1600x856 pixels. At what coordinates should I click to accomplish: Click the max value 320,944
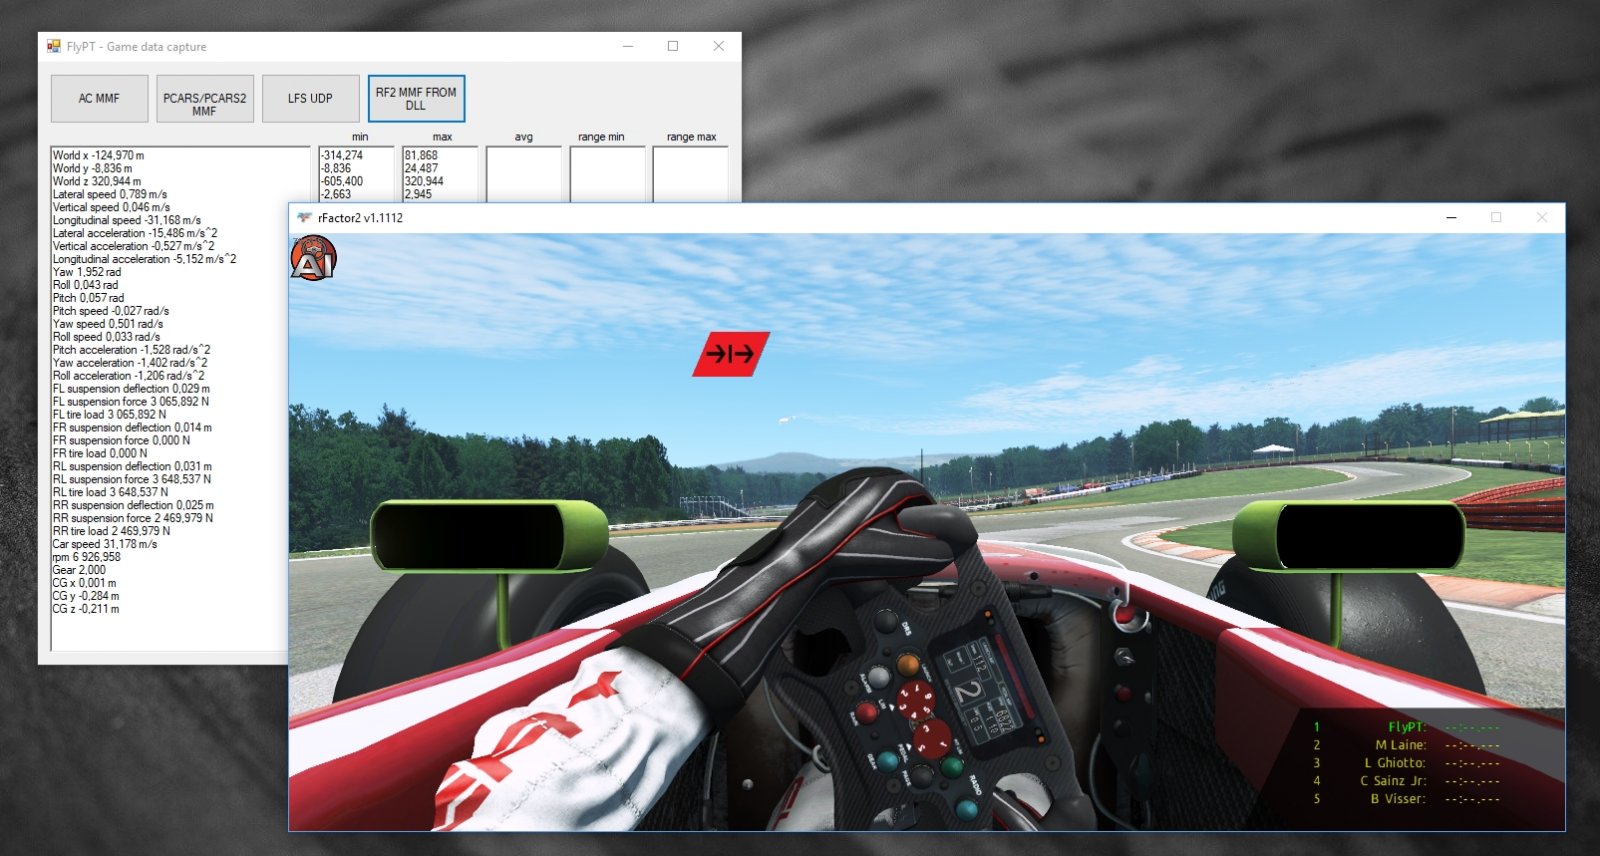(425, 182)
